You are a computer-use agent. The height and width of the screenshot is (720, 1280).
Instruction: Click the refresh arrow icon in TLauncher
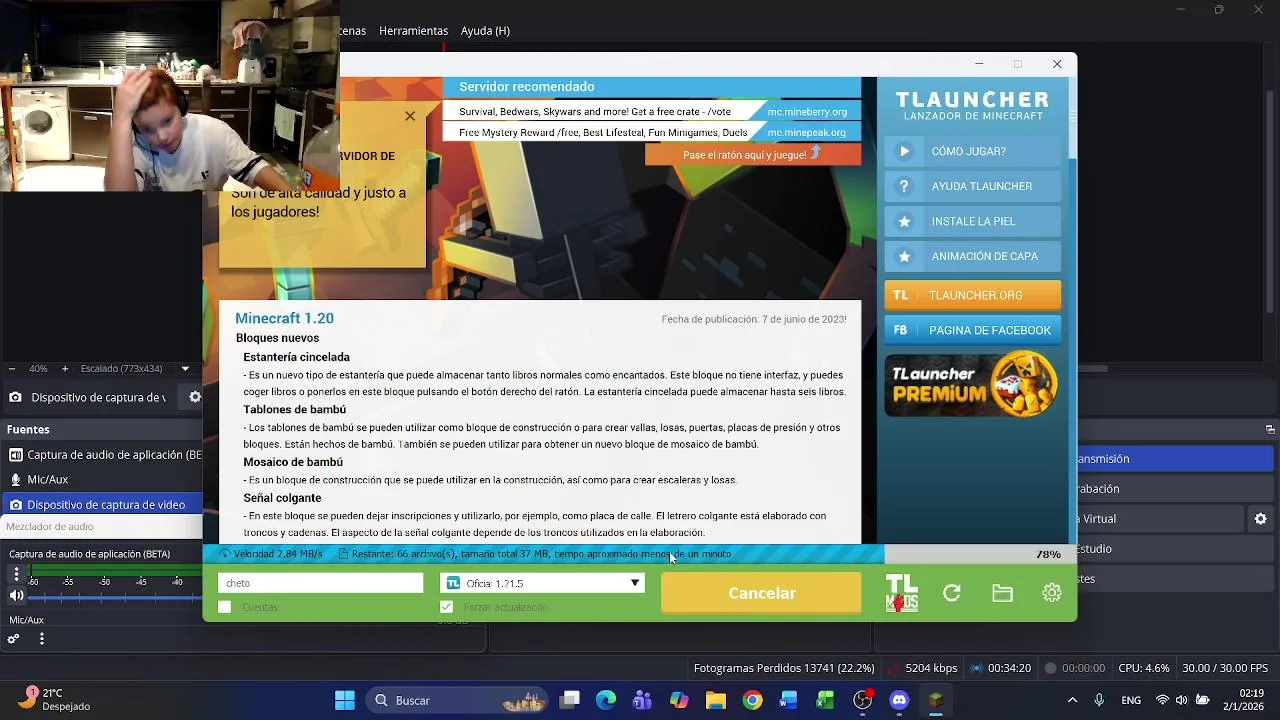tap(952, 593)
